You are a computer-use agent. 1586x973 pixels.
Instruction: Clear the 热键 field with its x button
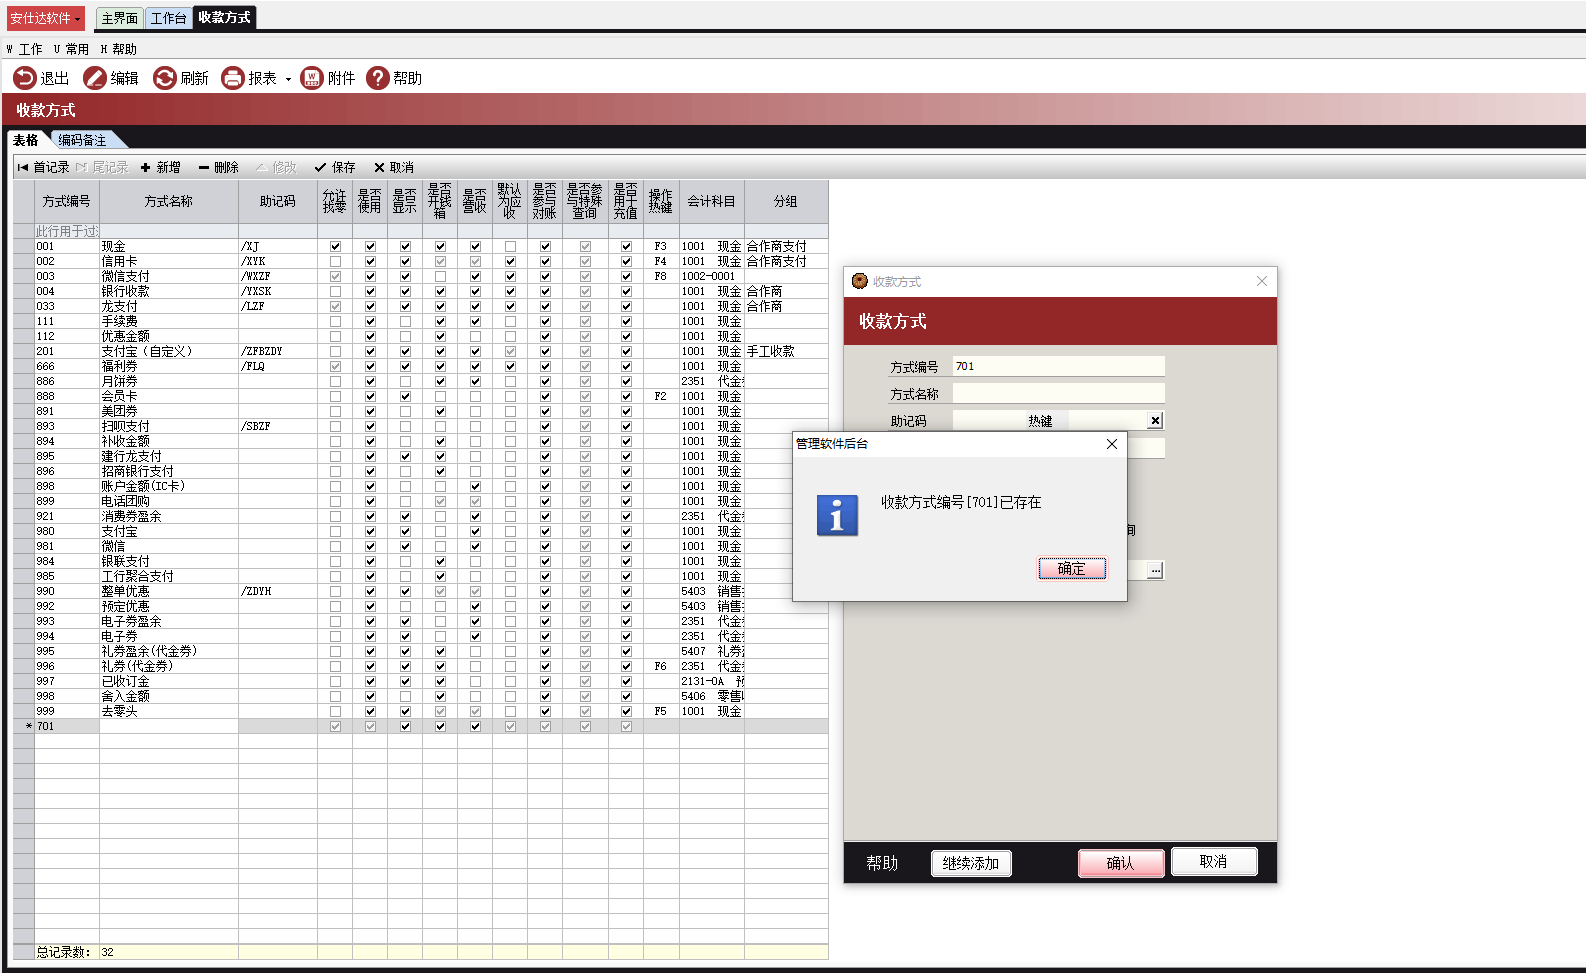pos(1155,421)
